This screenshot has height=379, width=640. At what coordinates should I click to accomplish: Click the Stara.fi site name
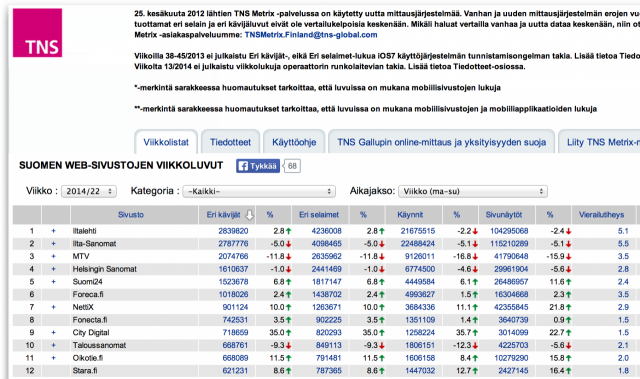(85, 370)
